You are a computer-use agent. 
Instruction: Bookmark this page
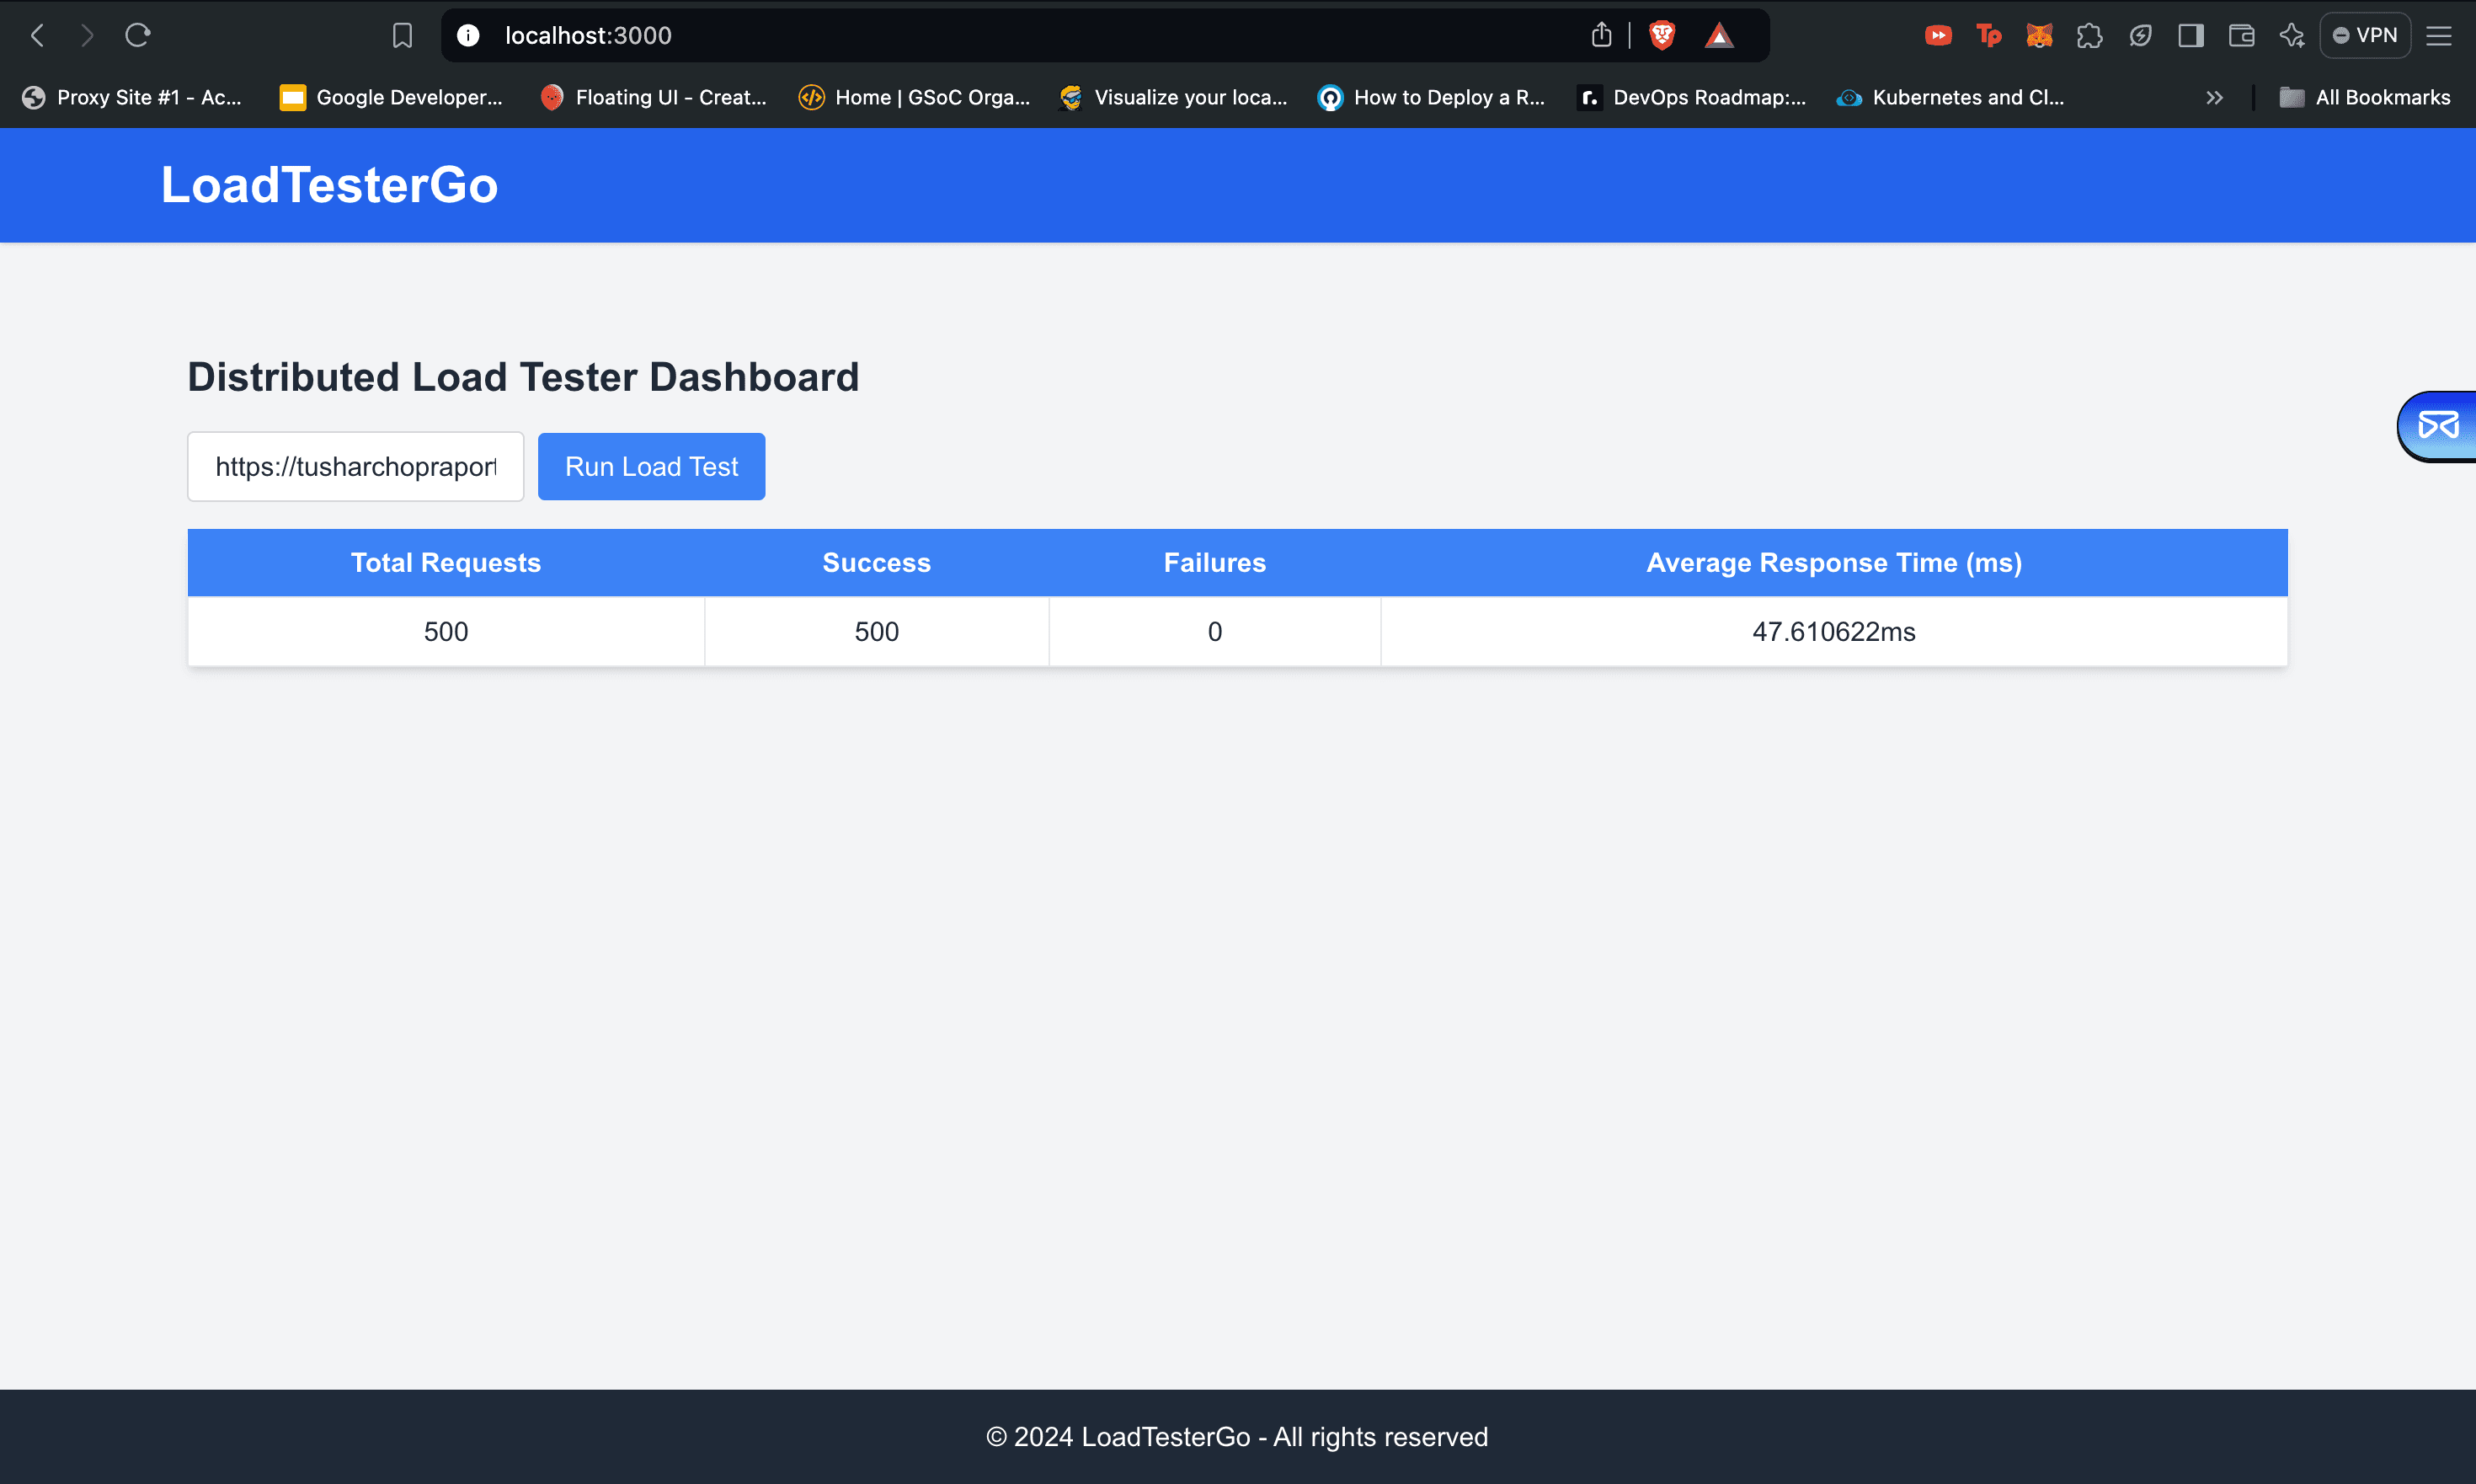(x=402, y=36)
